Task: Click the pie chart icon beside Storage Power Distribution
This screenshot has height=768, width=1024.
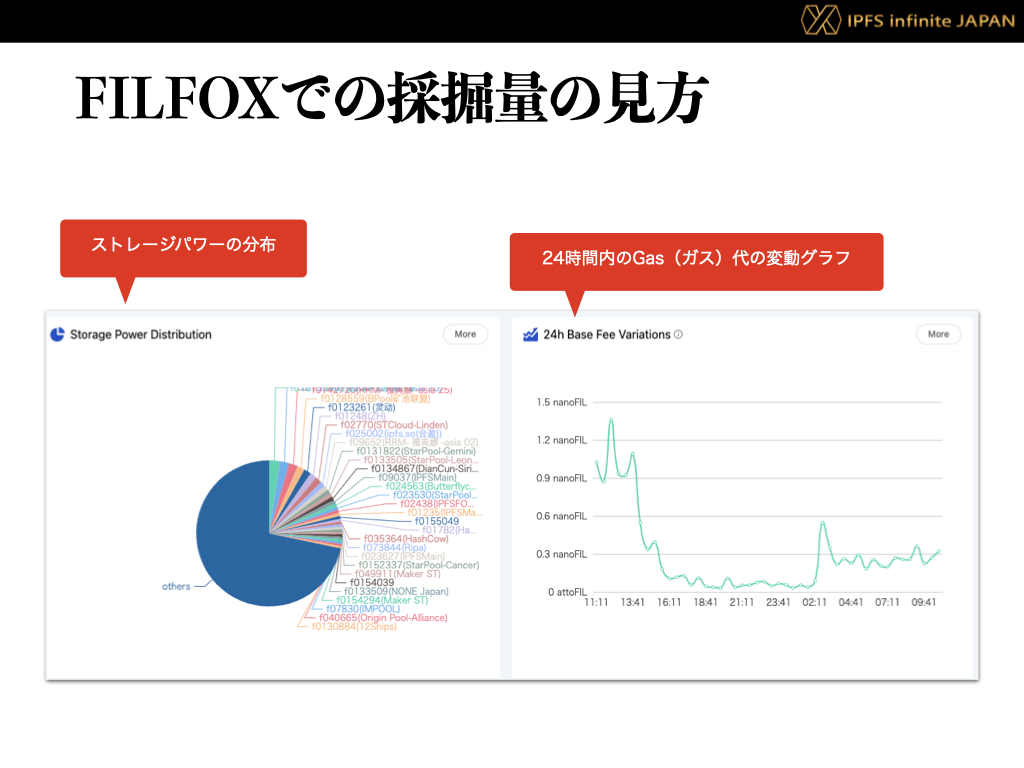Action: [57, 334]
